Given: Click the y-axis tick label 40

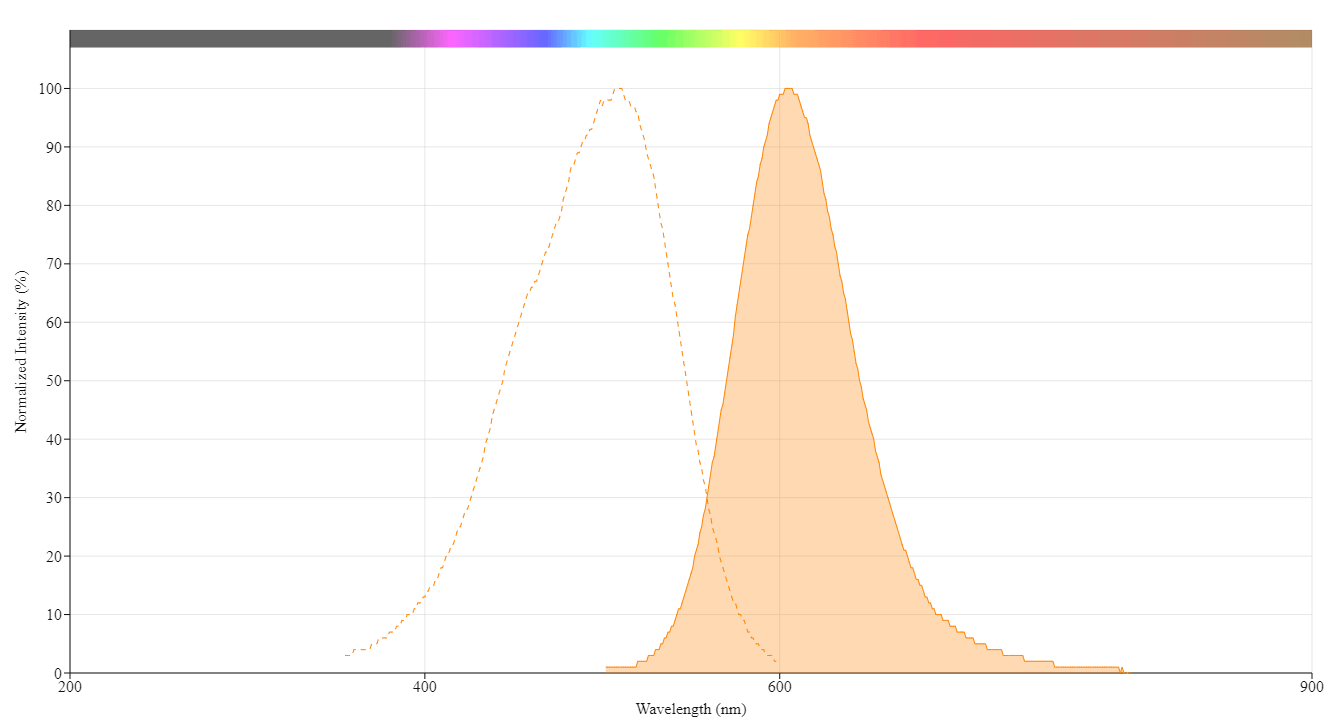Looking at the screenshot, I should pos(54,439).
